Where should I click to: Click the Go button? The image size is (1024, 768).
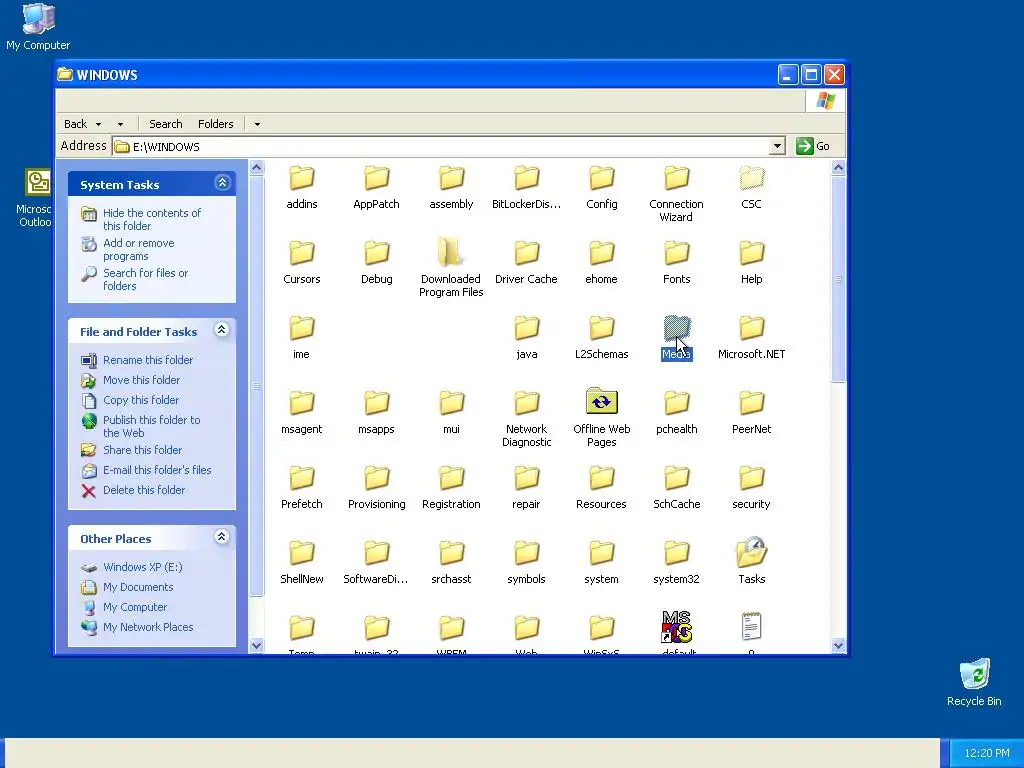click(x=813, y=146)
